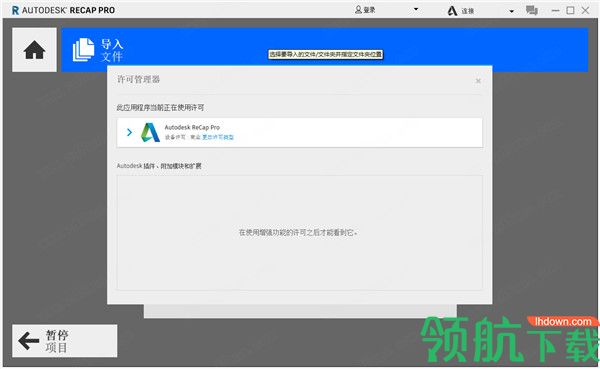Click the 'Autodesk ReCap Pro' product name
The width and height of the screenshot is (600, 369).
tap(192, 127)
